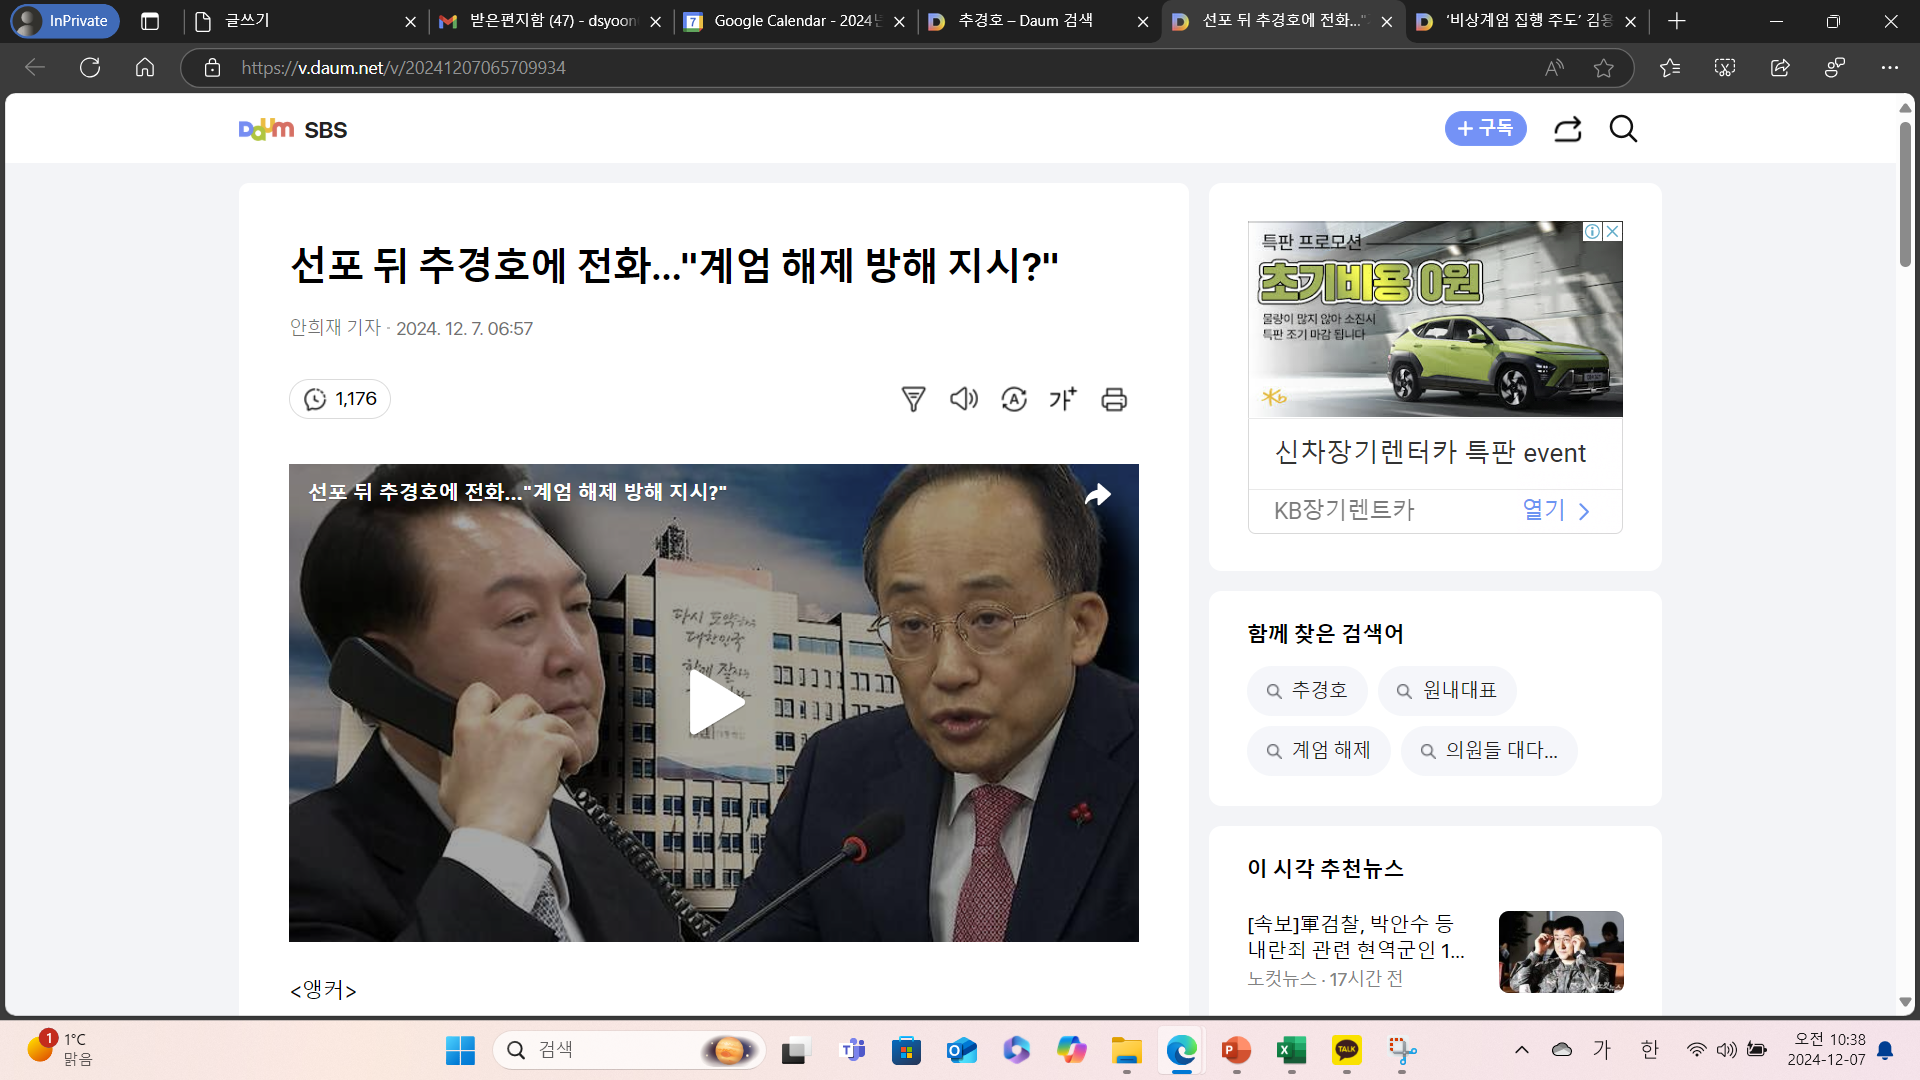Open Daum search magnifier icon
Viewport: 1920px width, 1080px height.
pyautogui.click(x=1622, y=129)
